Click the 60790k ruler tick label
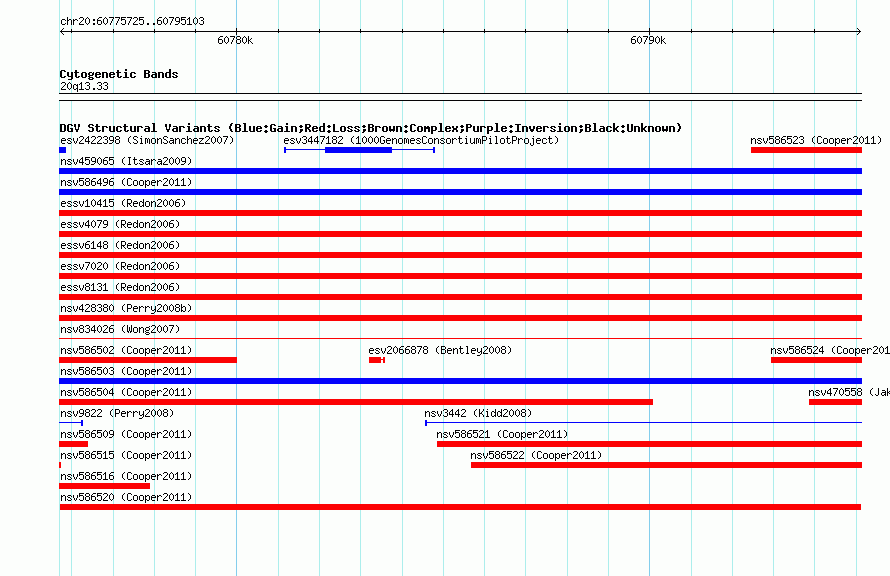Screen dimensions: 890x576 [x=648, y=40]
